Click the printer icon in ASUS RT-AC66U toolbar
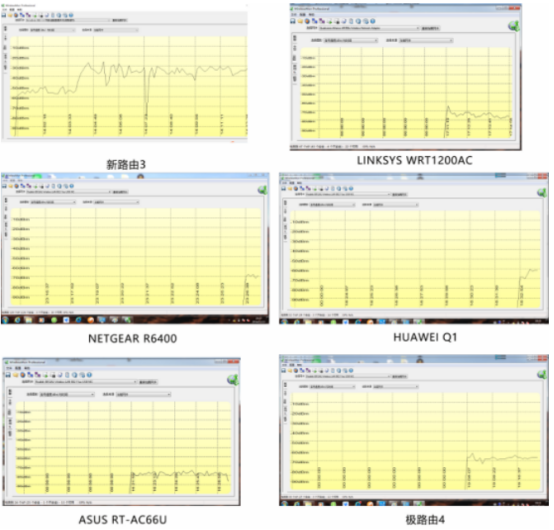Screen dimensions: 554x530 tap(53, 375)
